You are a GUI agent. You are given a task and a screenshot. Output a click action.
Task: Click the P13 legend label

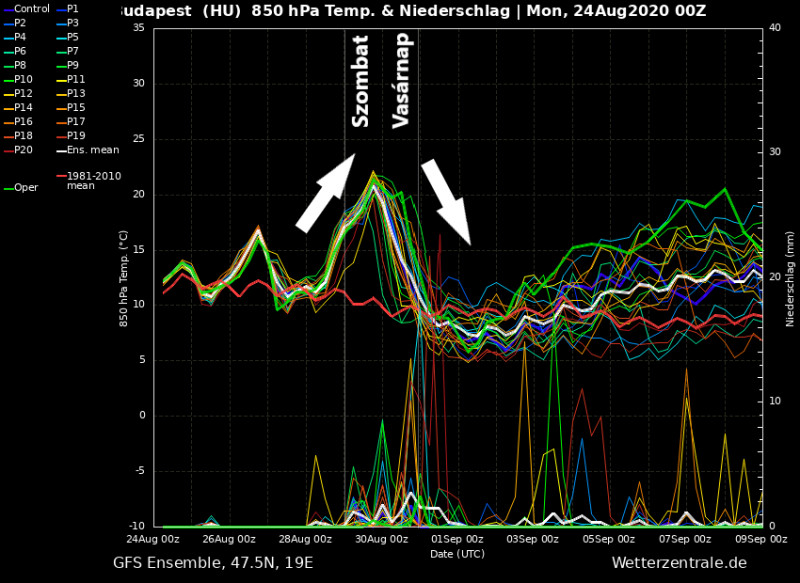pyautogui.click(x=76, y=93)
